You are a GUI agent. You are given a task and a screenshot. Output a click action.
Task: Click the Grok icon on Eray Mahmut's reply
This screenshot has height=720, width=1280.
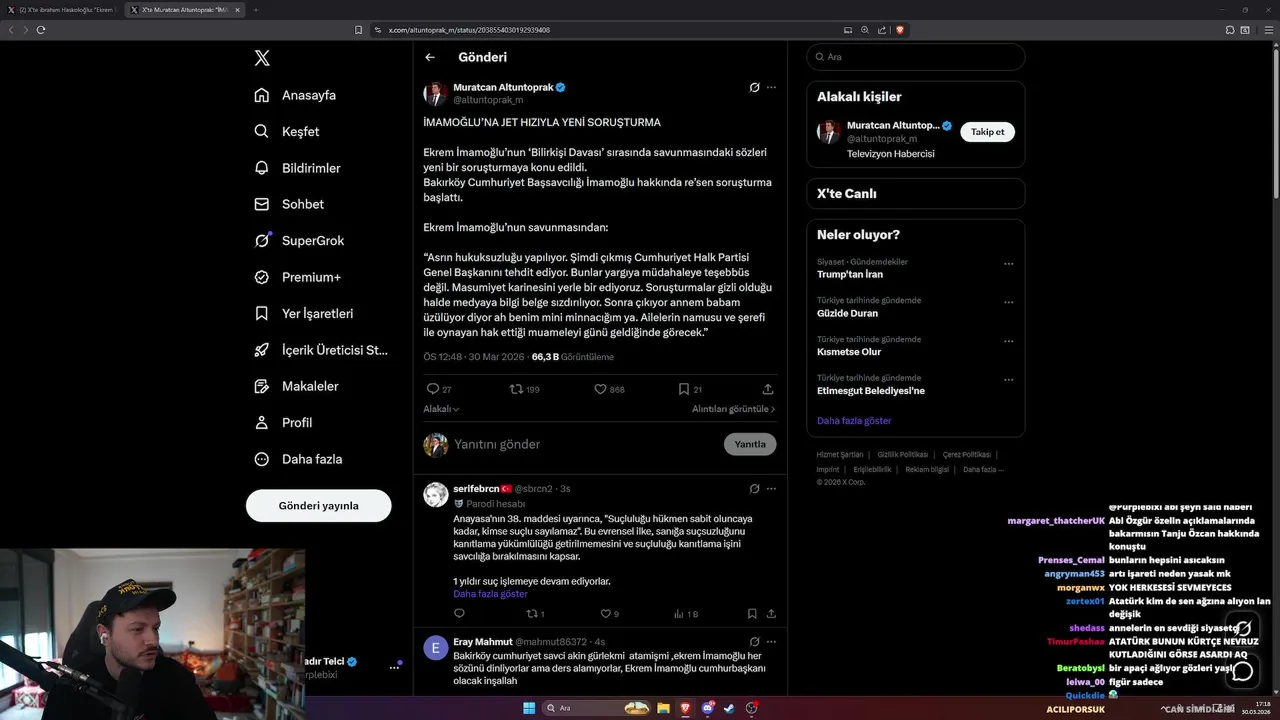click(755, 641)
